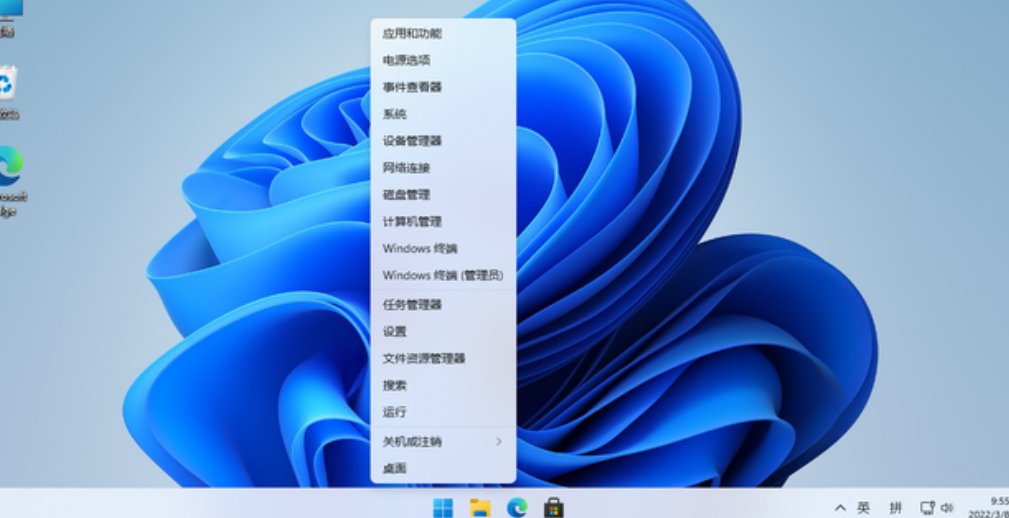Click the network icon in system tray
1009x518 pixels.
tap(927, 508)
